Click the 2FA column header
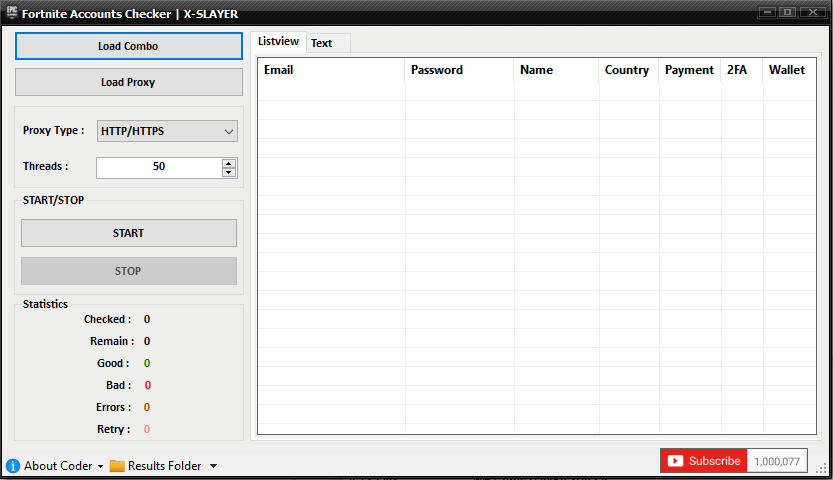 coord(742,70)
